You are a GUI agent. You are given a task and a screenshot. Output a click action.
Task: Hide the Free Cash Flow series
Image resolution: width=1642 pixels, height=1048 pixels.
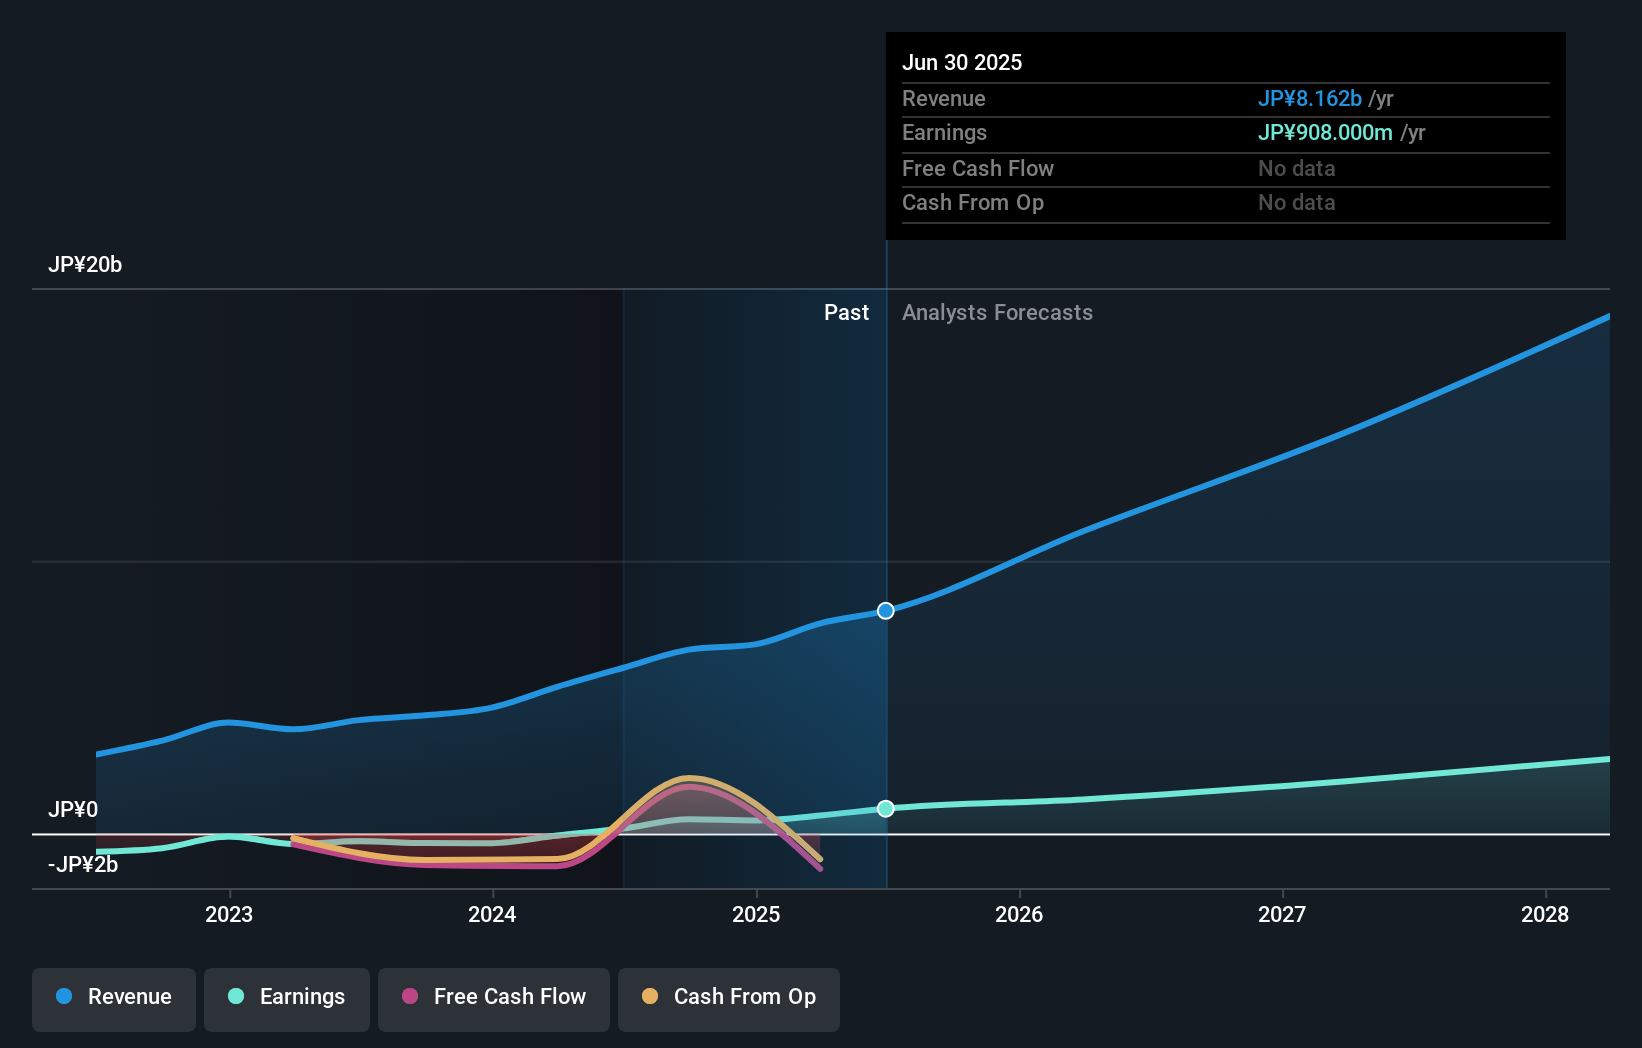point(493,998)
